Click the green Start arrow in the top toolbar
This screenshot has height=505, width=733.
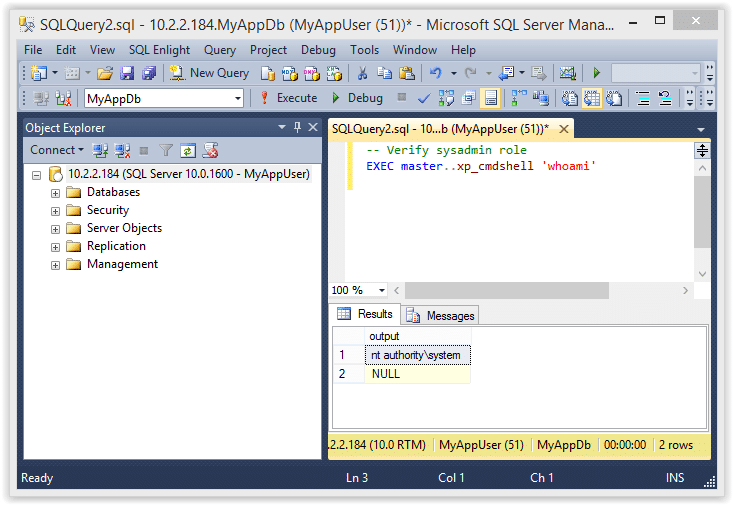[x=596, y=73]
